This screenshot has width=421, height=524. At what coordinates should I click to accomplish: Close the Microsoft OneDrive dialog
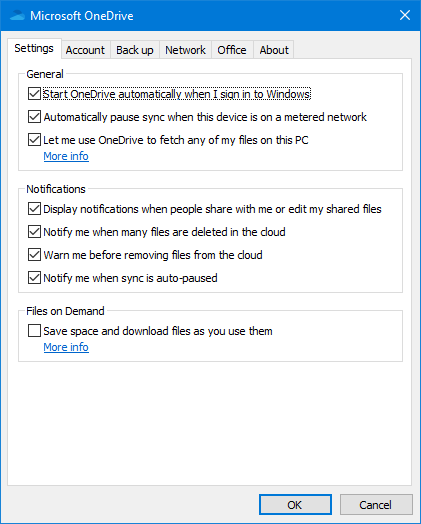pos(405,15)
